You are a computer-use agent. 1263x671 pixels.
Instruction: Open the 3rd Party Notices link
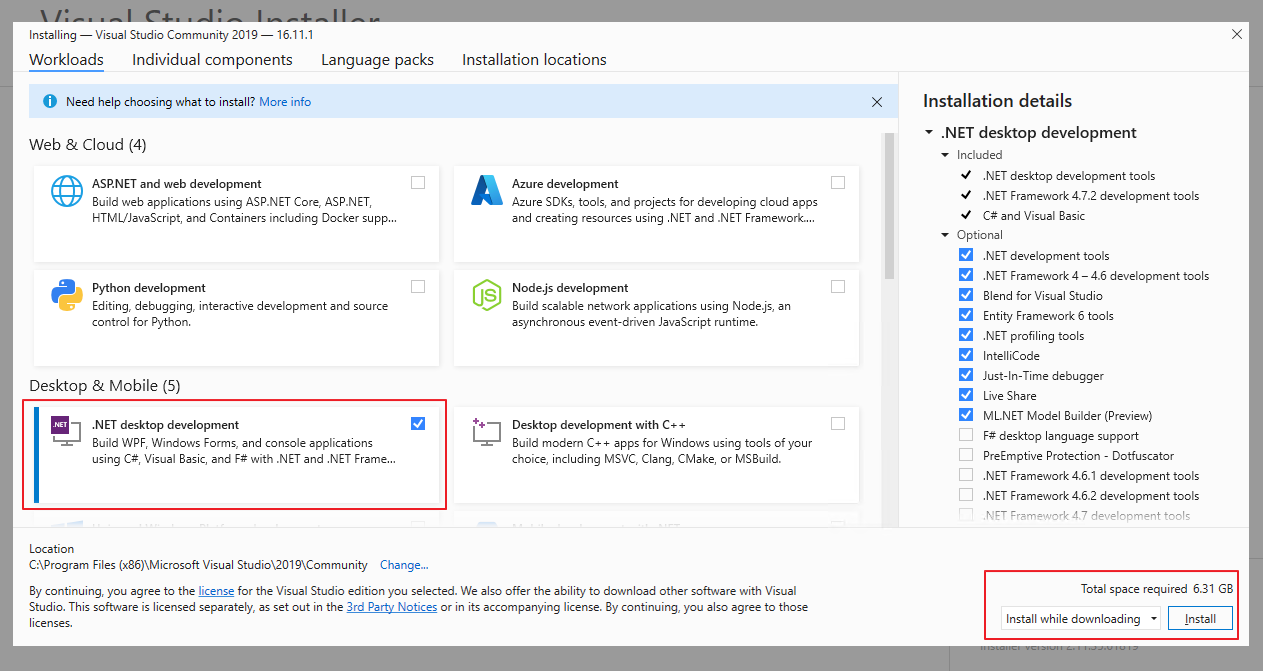pyautogui.click(x=391, y=606)
